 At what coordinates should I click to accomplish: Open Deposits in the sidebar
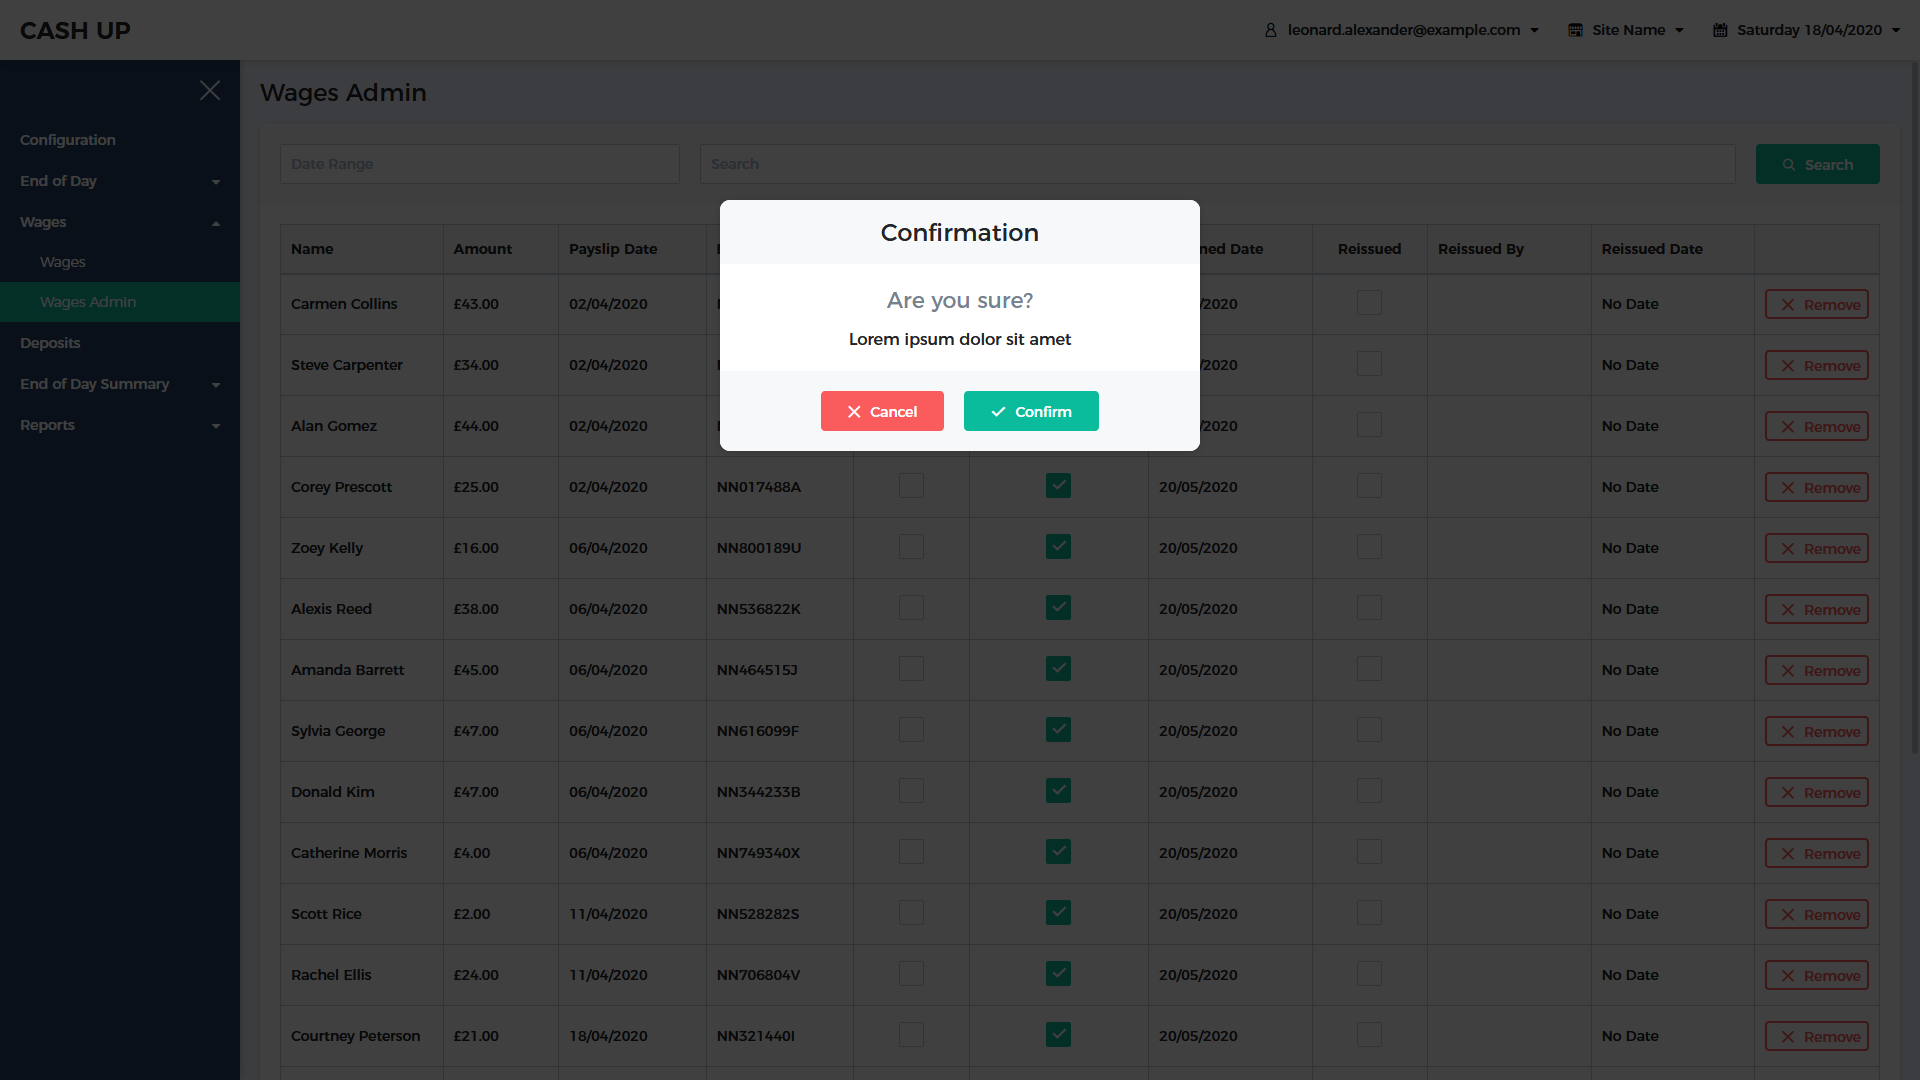pos(50,343)
